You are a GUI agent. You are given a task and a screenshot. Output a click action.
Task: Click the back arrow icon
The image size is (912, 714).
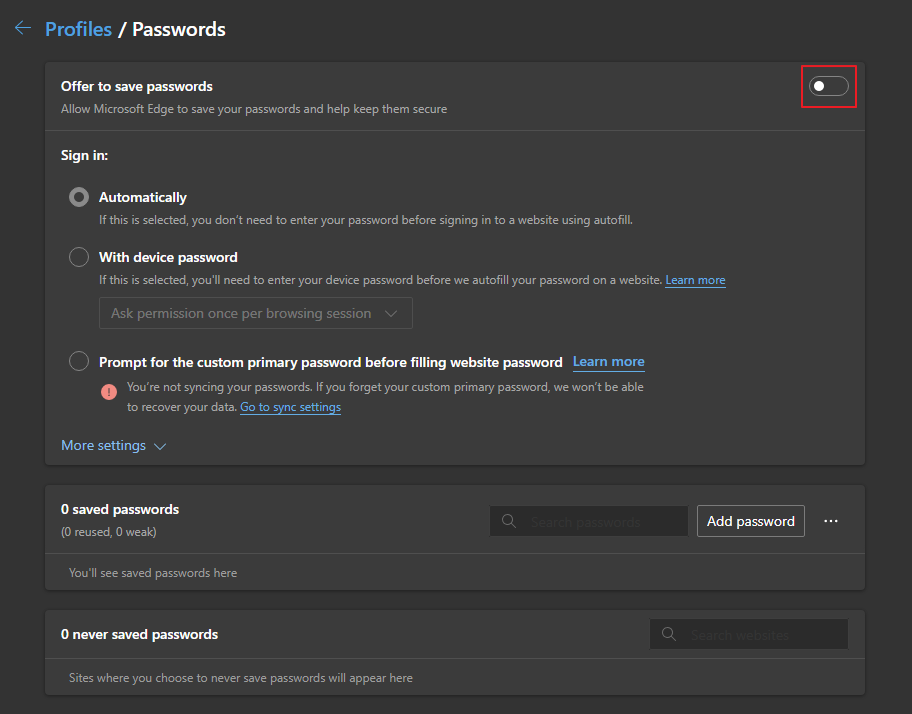pos(23,28)
